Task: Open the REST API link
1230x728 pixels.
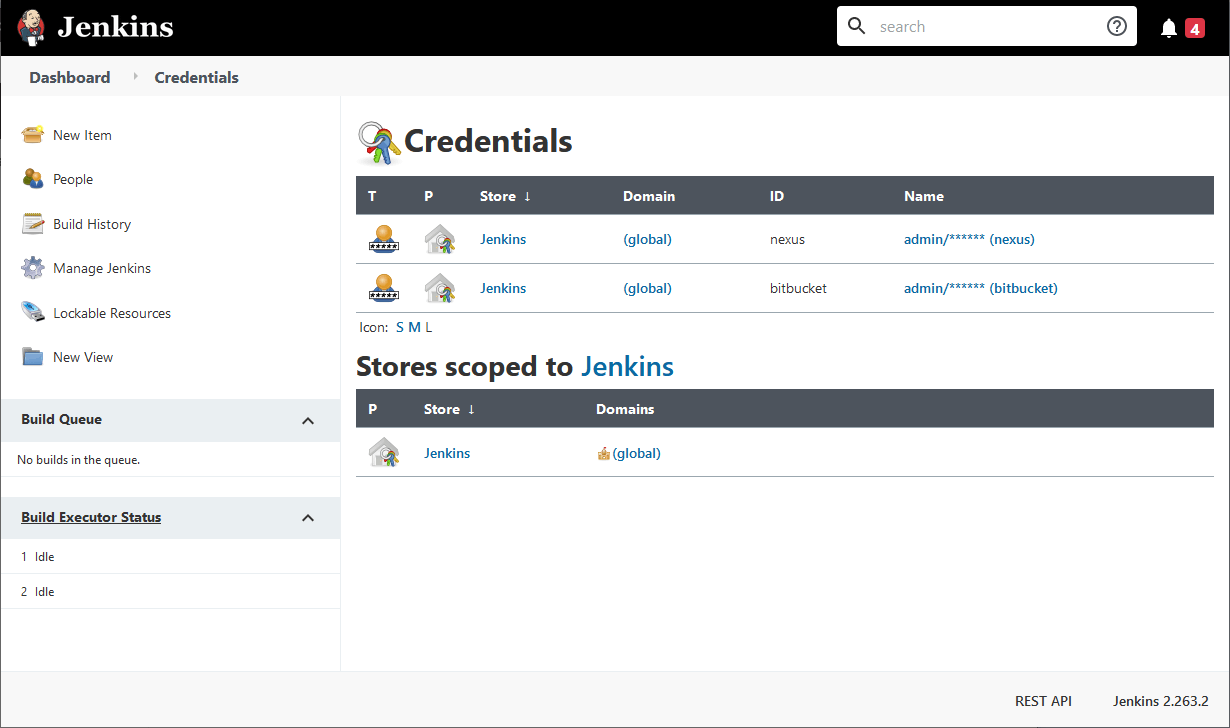Action: 1043,701
